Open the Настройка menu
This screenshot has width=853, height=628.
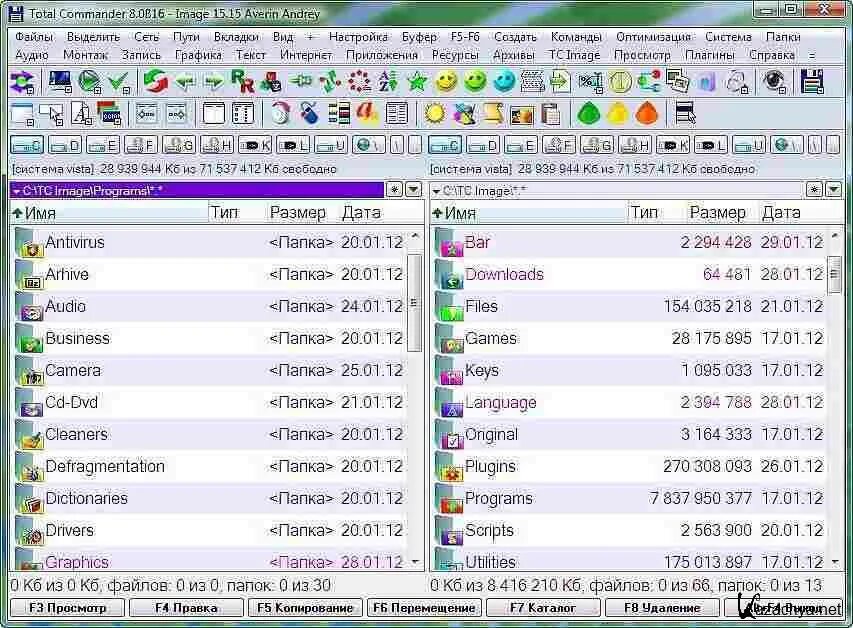tap(358, 37)
